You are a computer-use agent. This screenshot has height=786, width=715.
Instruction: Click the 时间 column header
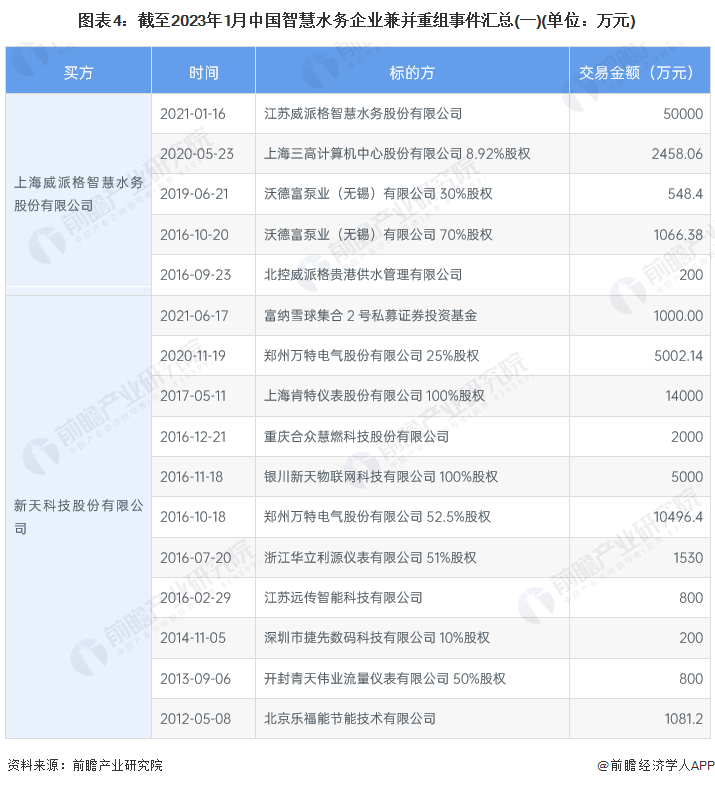[x=203, y=72]
